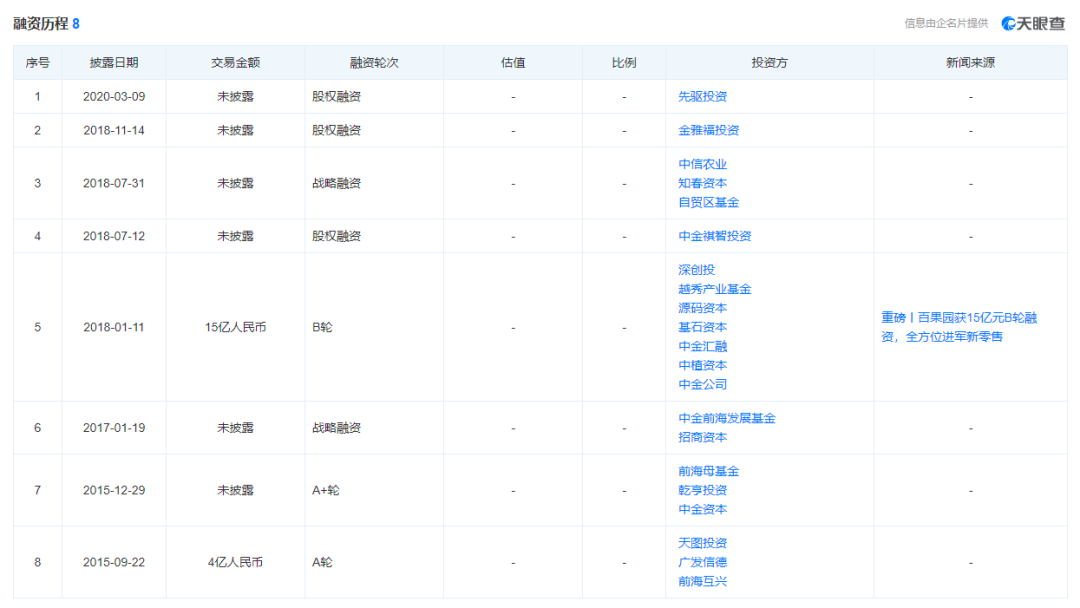Open investor link 中金祺智投资
1080x608 pixels.
[715, 236]
